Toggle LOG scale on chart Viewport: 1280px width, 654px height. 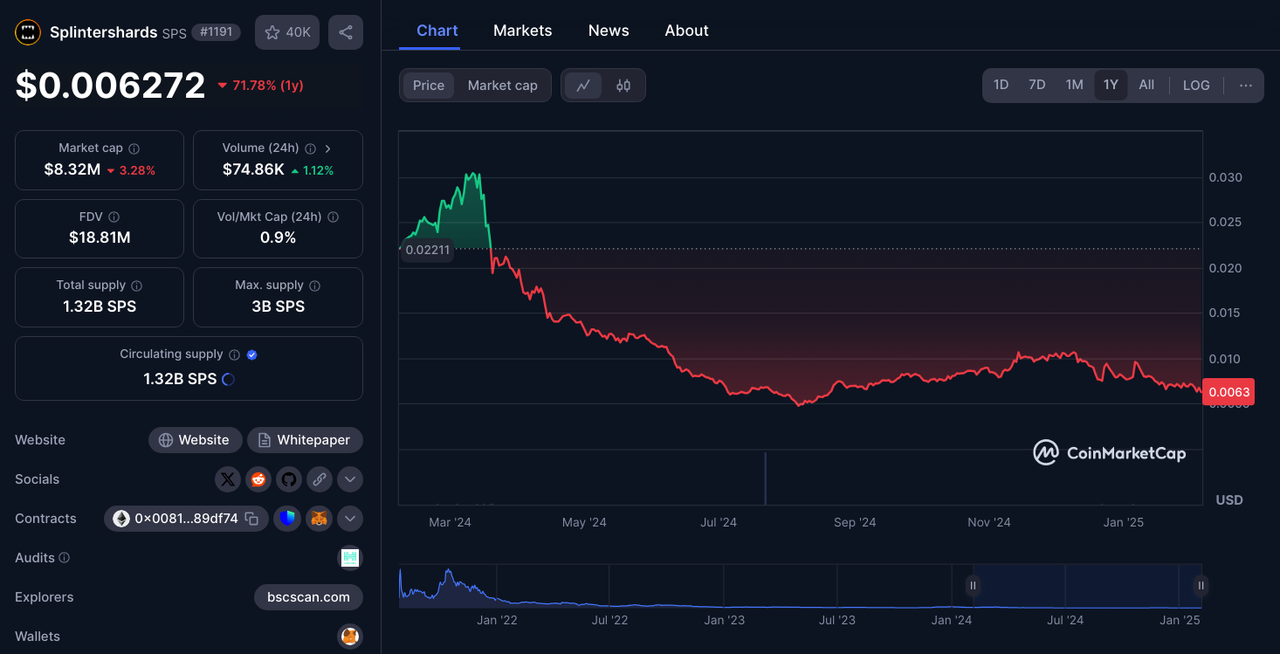click(x=1196, y=85)
